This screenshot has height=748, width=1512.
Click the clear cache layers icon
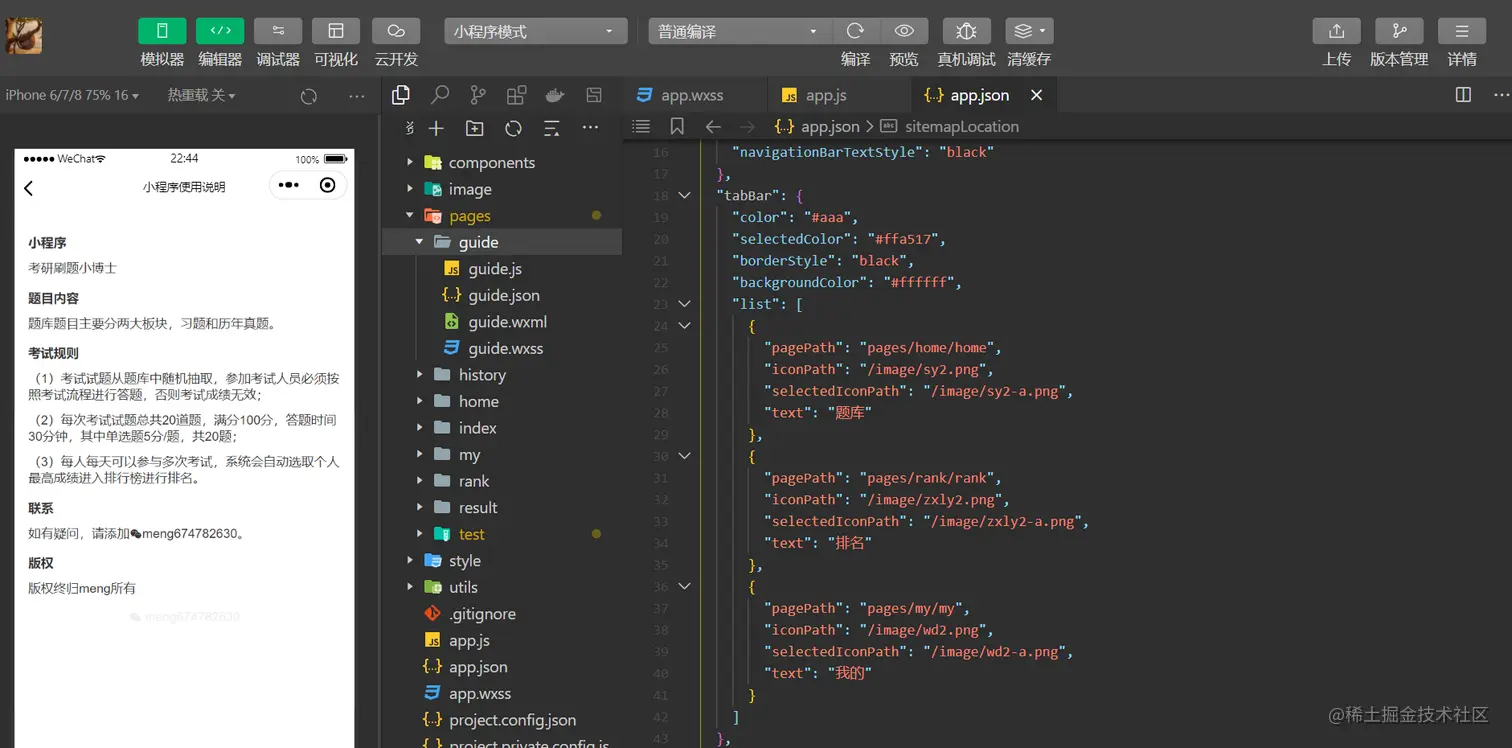point(1029,31)
